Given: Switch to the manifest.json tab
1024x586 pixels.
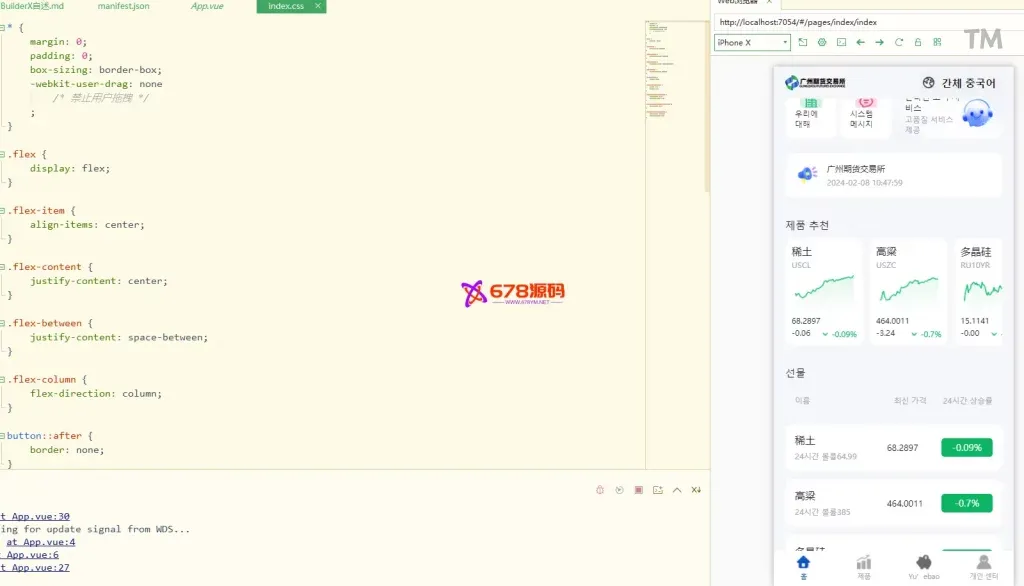Looking at the screenshot, I should pyautogui.click(x=123, y=6).
